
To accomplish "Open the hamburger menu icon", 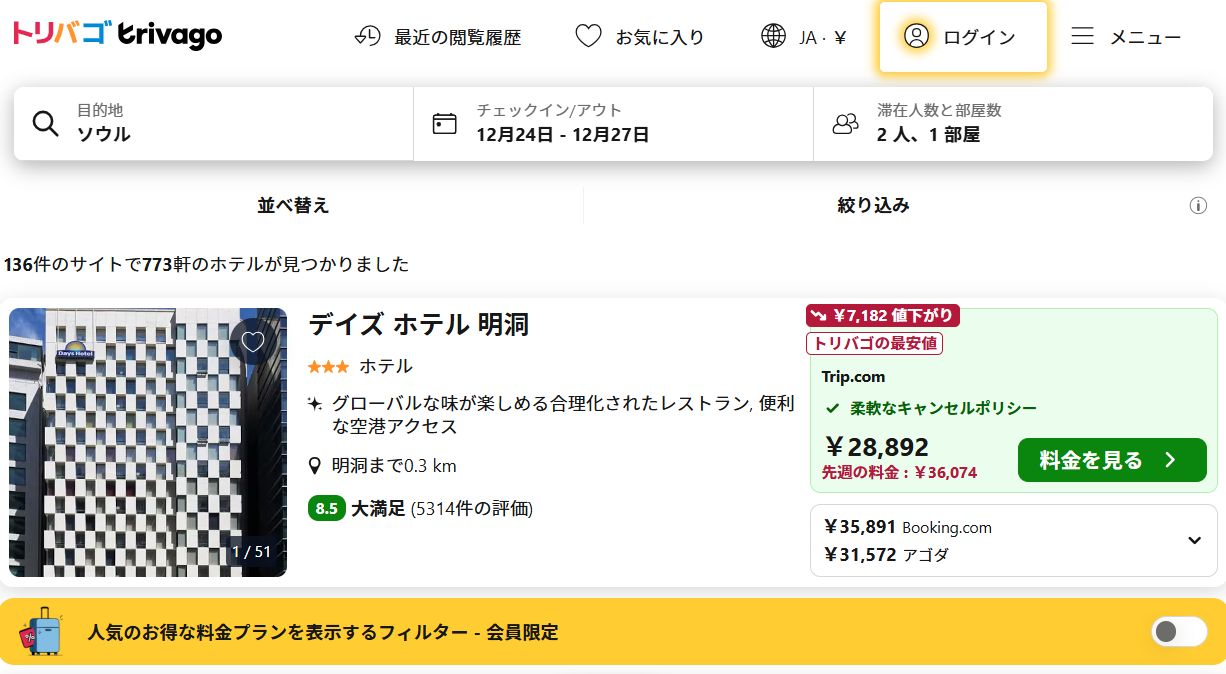I will pos(1082,37).
